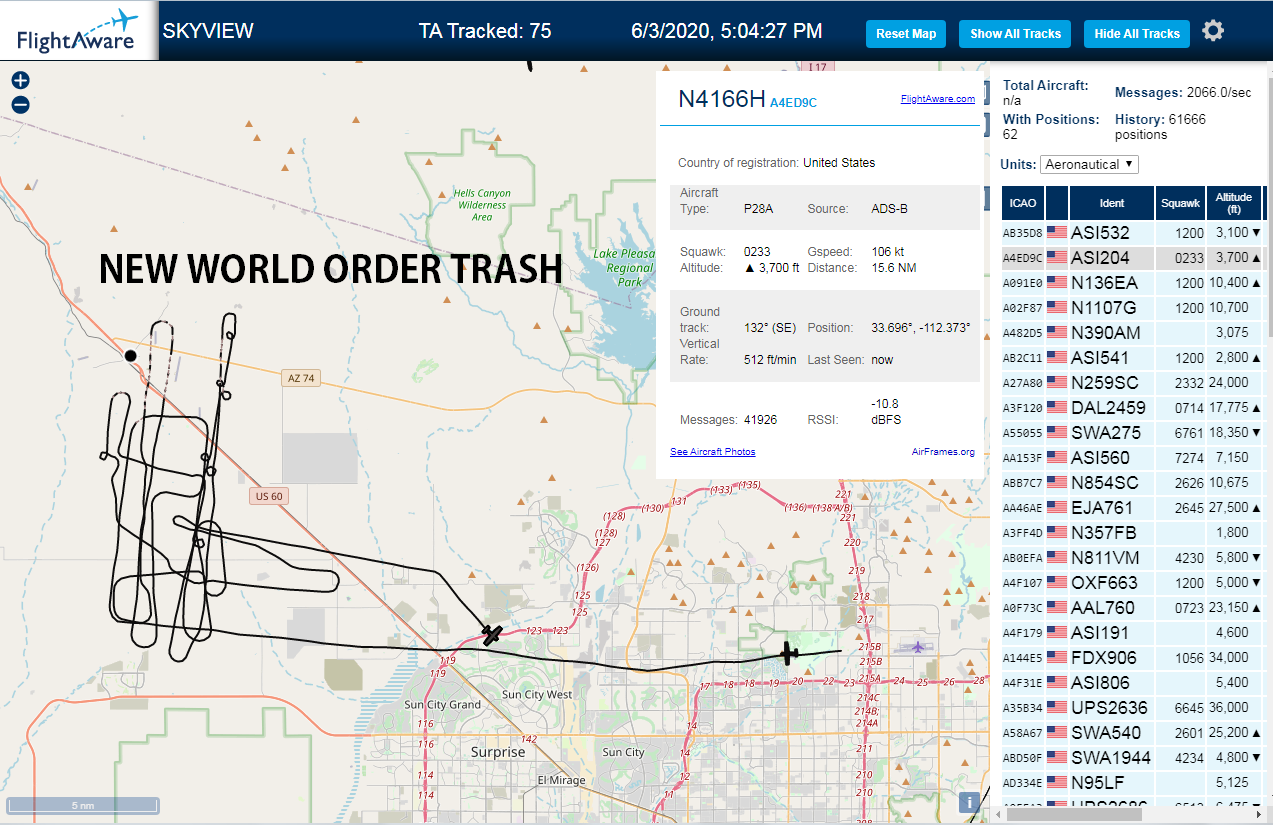Open the AirFrames.org link
Viewport: 1273px width, 825px height.
(943, 452)
